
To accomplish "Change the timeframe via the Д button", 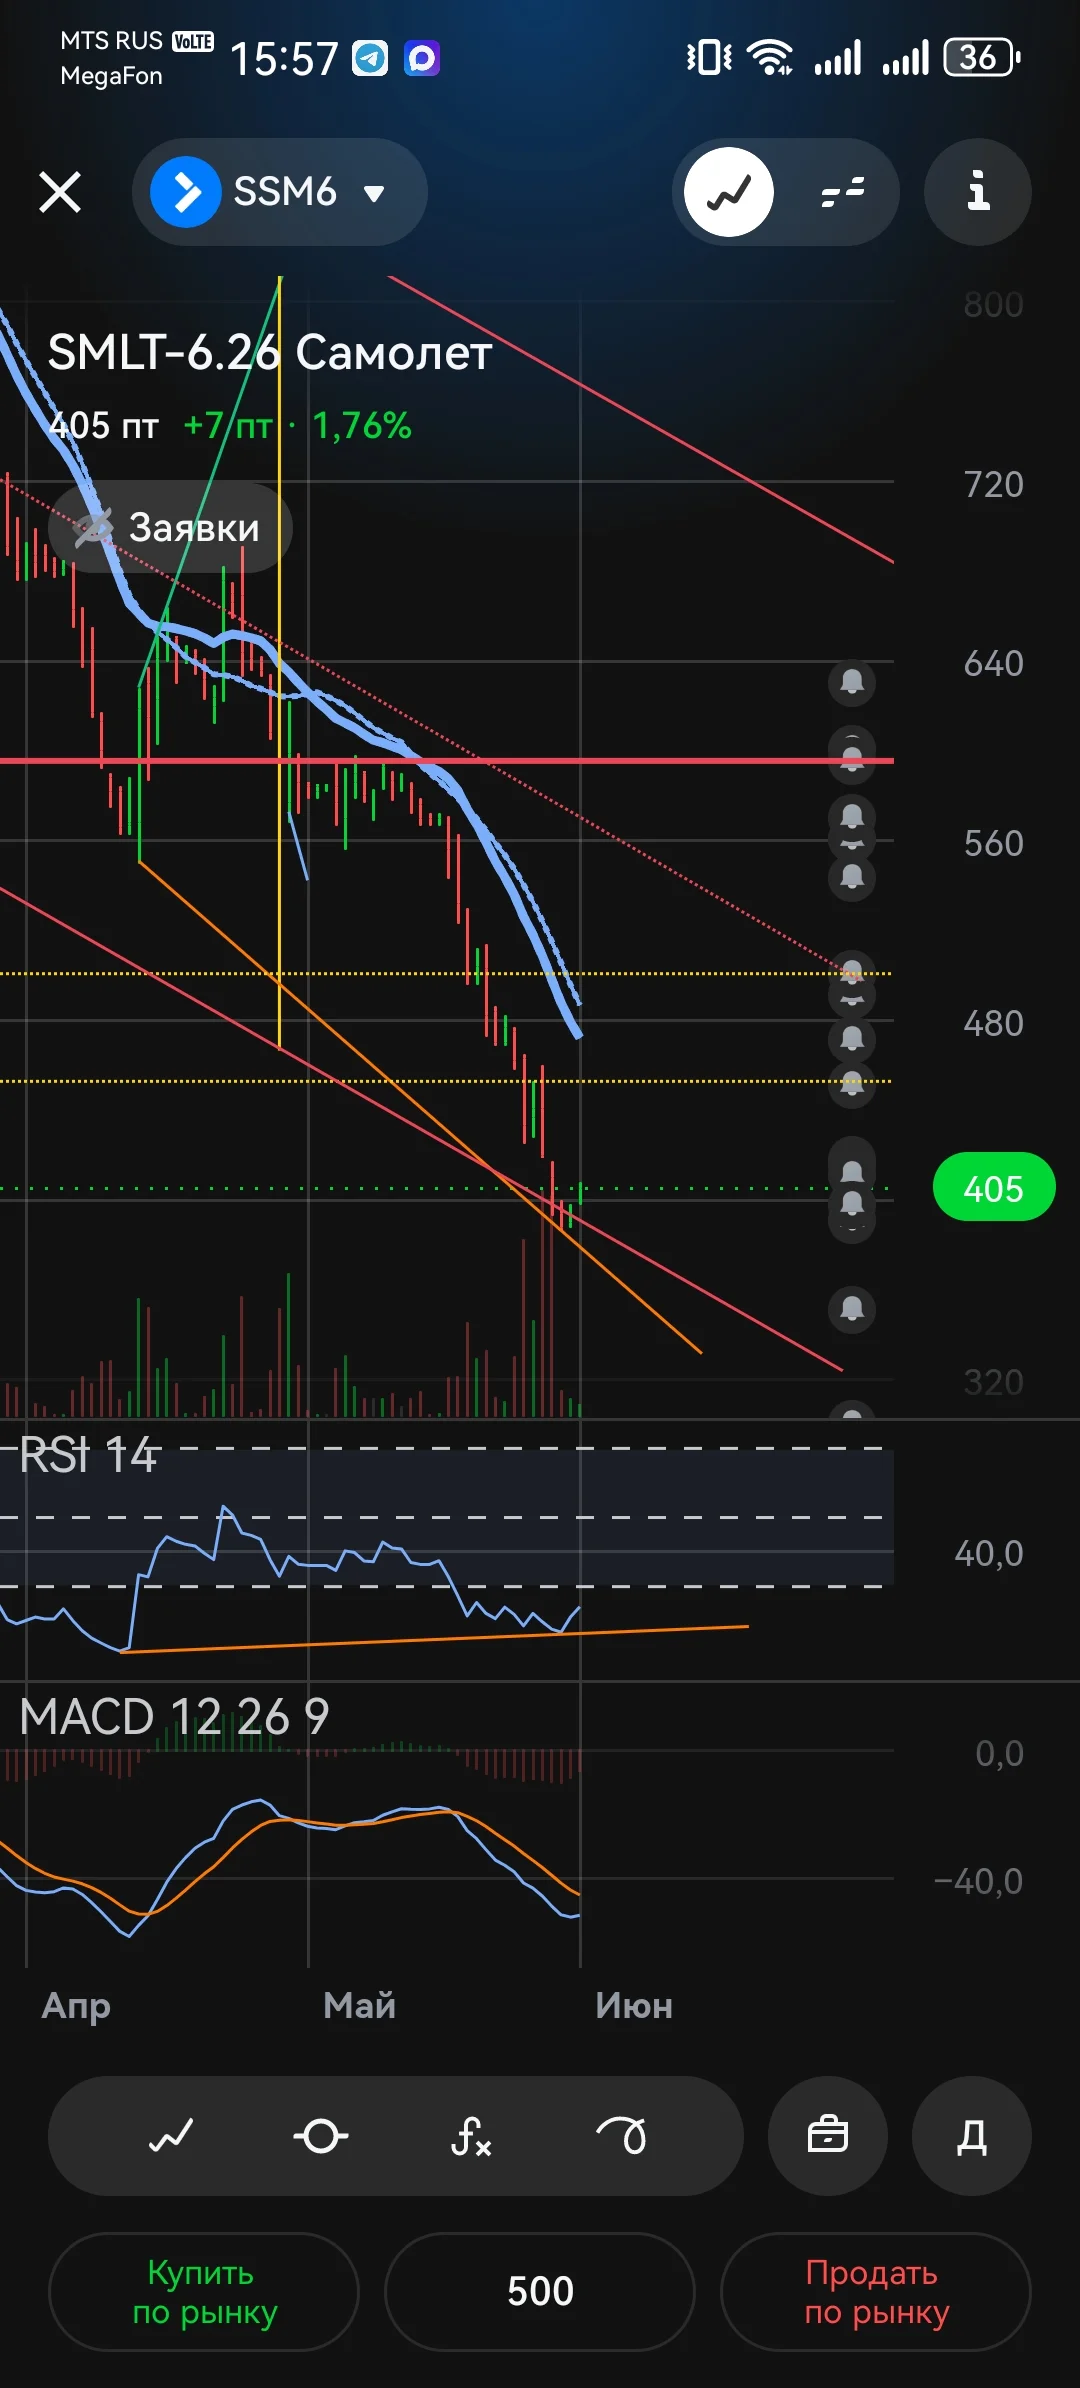I will click(x=972, y=2136).
